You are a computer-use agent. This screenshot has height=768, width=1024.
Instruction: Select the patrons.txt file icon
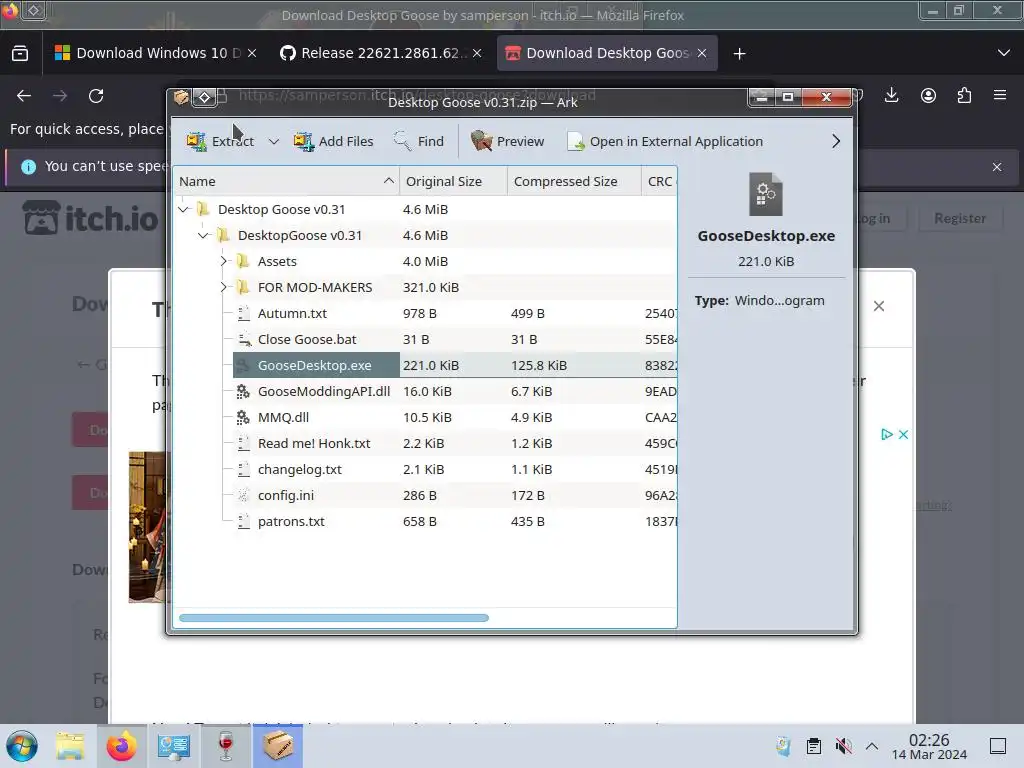(244, 521)
